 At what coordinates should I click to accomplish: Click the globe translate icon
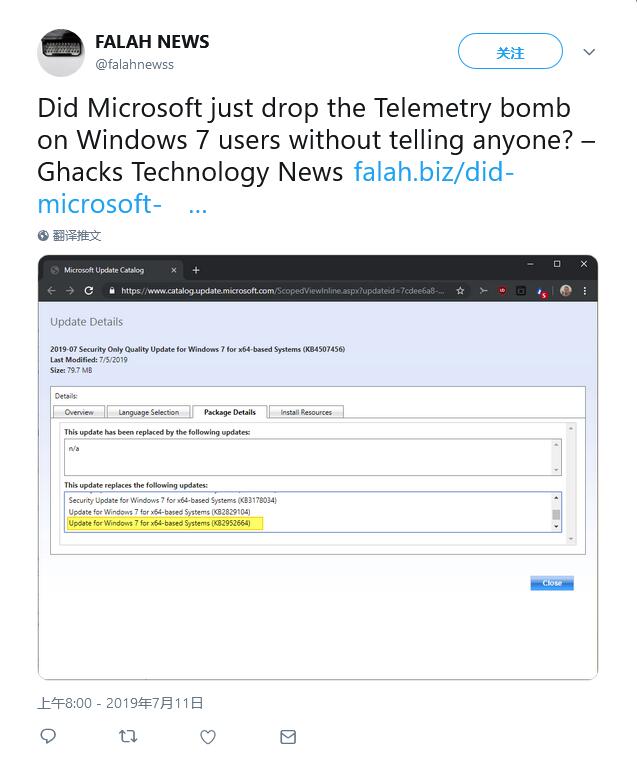(43, 236)
